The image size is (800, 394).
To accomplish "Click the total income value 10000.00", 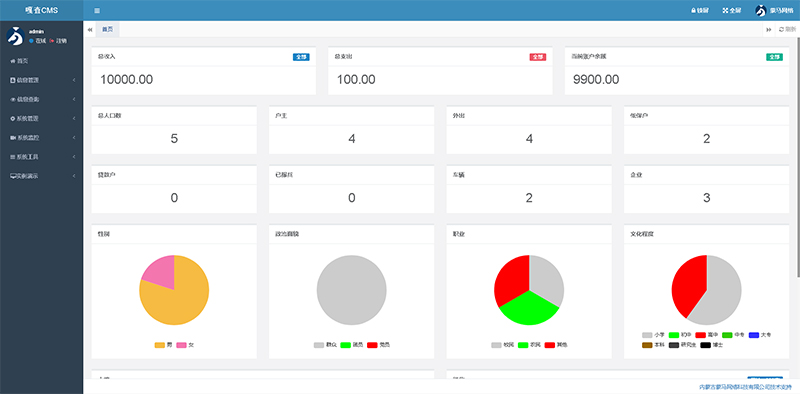I will pos(126,80).
